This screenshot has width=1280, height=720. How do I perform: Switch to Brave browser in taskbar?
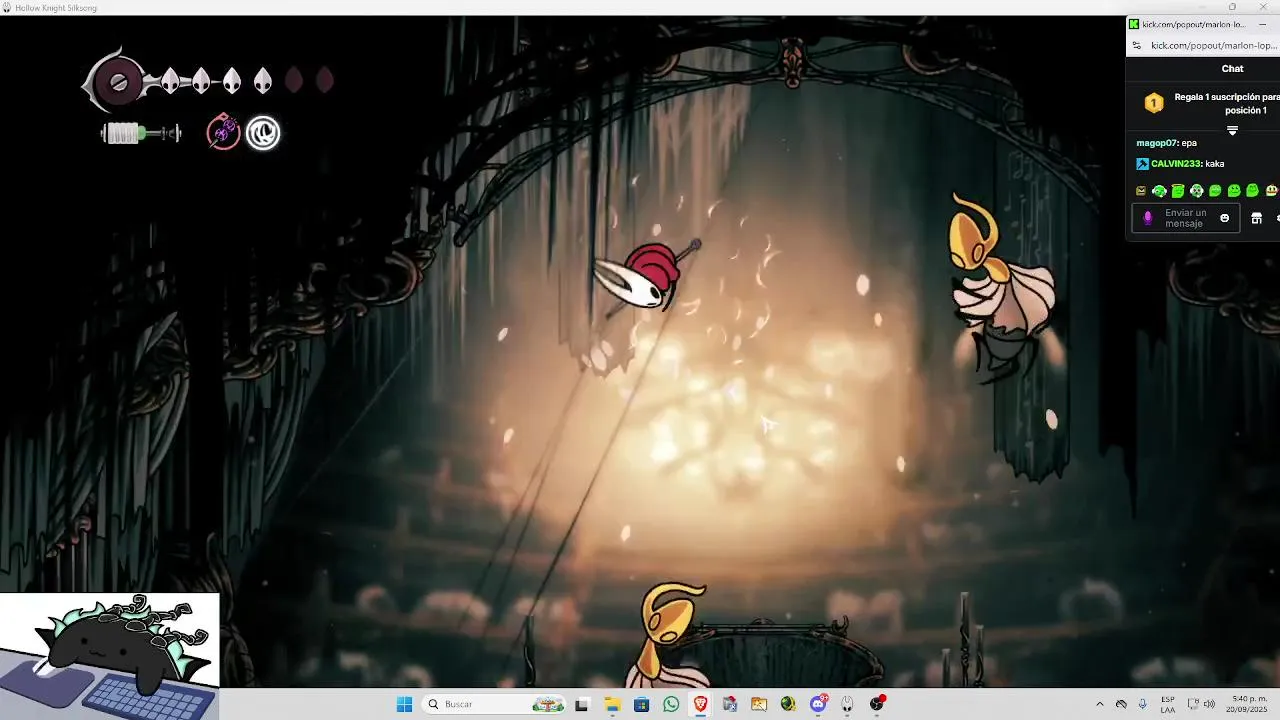[700, 704]
